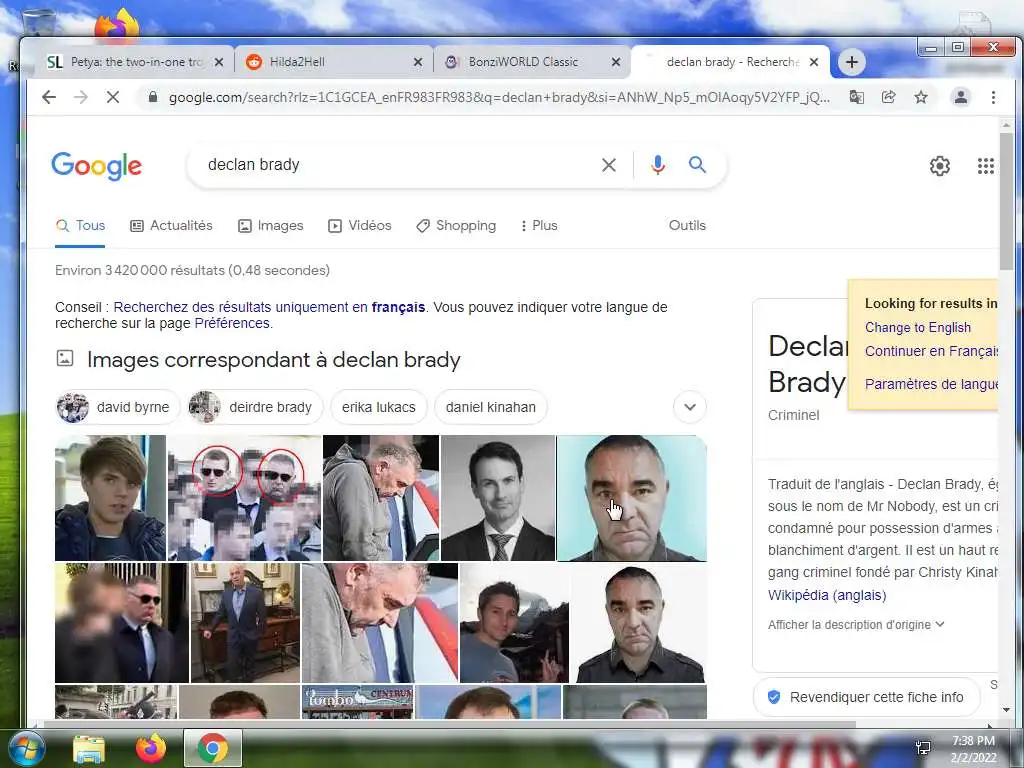Select the Shopping search filter
The width and height of the screenshot is (1024, 768).
456,225
